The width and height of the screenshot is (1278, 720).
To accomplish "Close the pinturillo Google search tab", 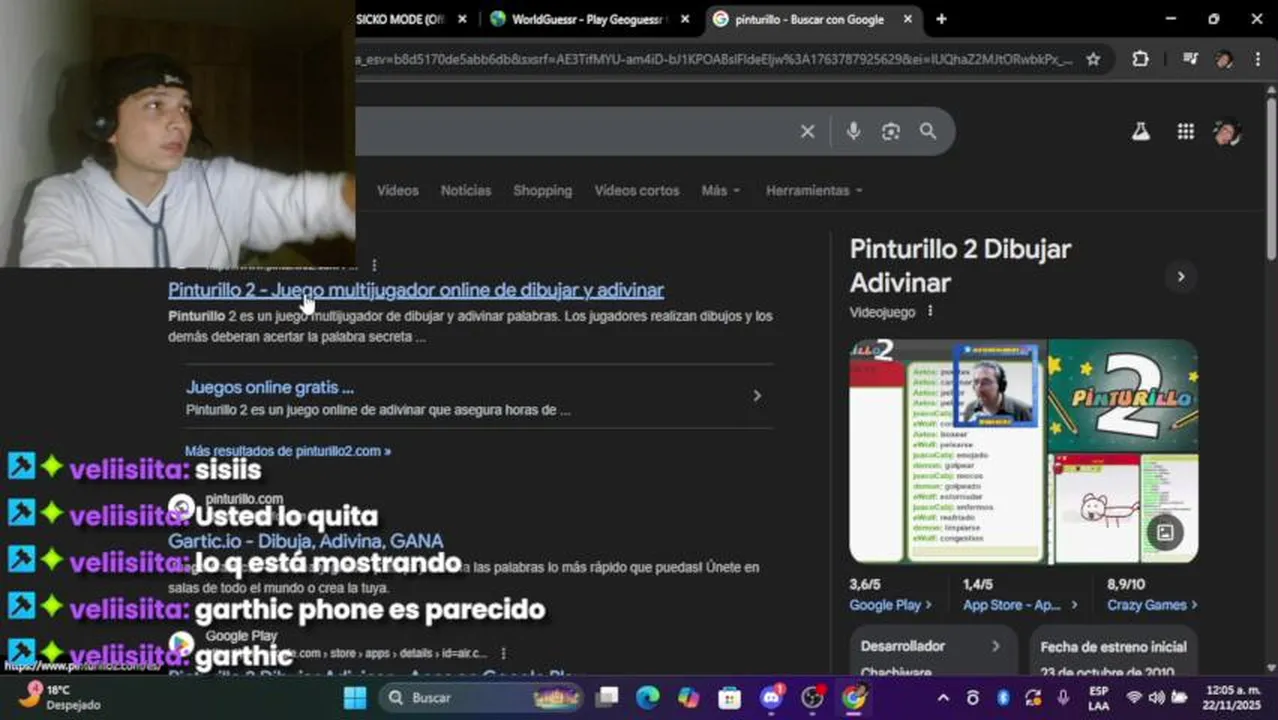I will click(908, 19).
